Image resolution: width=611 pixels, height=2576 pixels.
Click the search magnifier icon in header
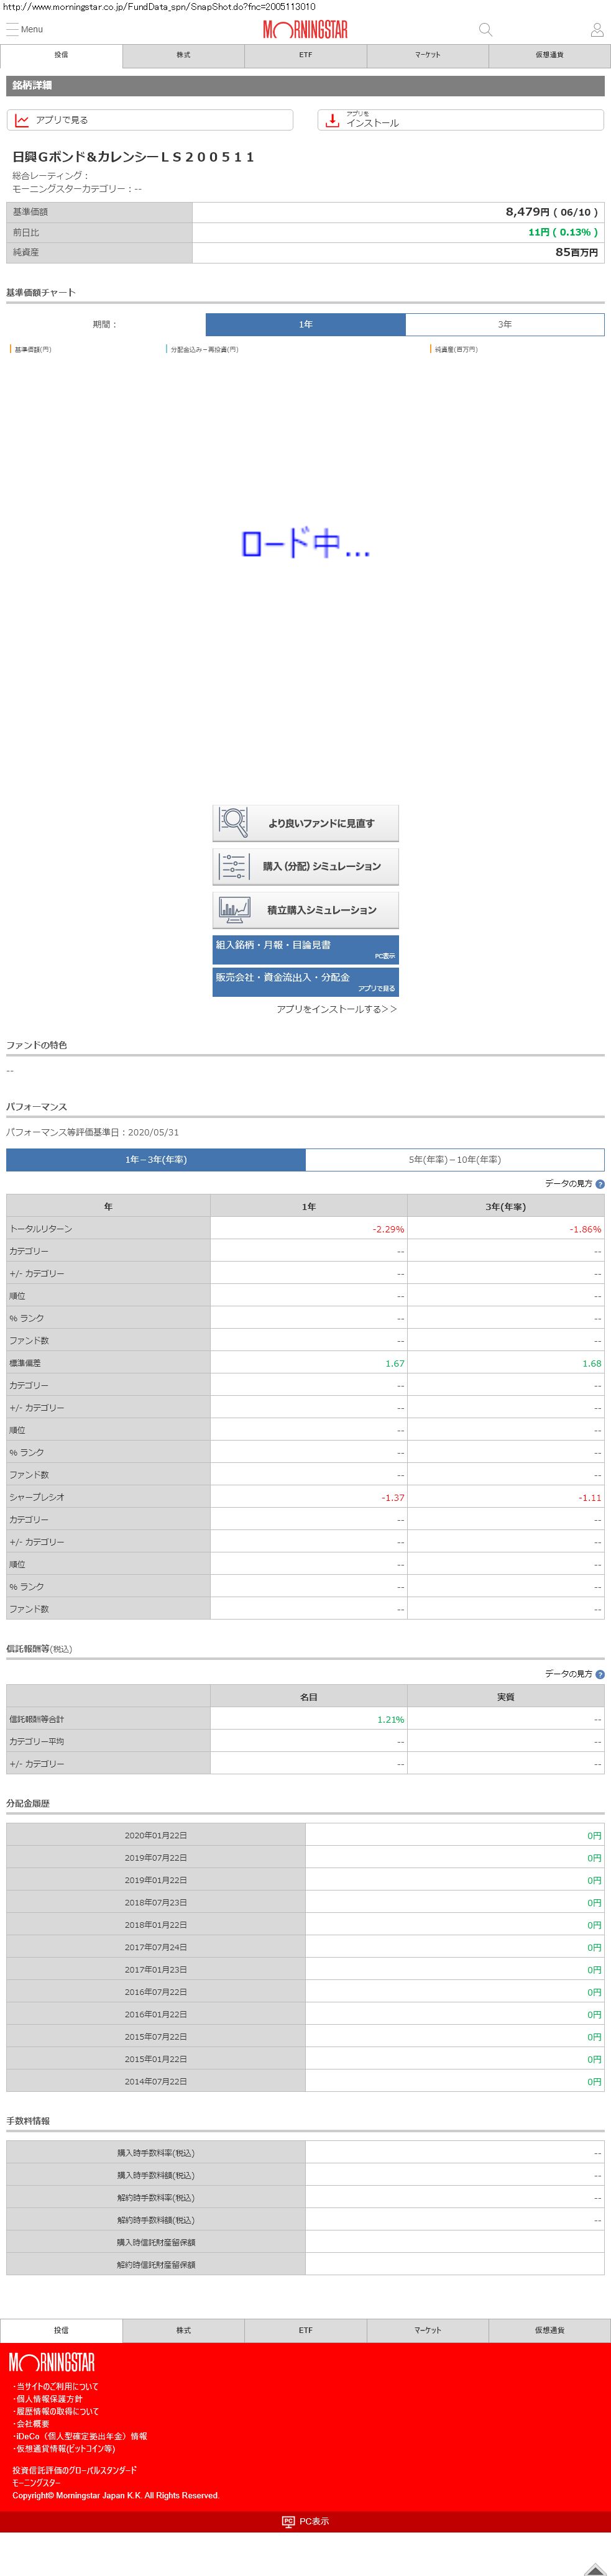(x=485, y=30)
